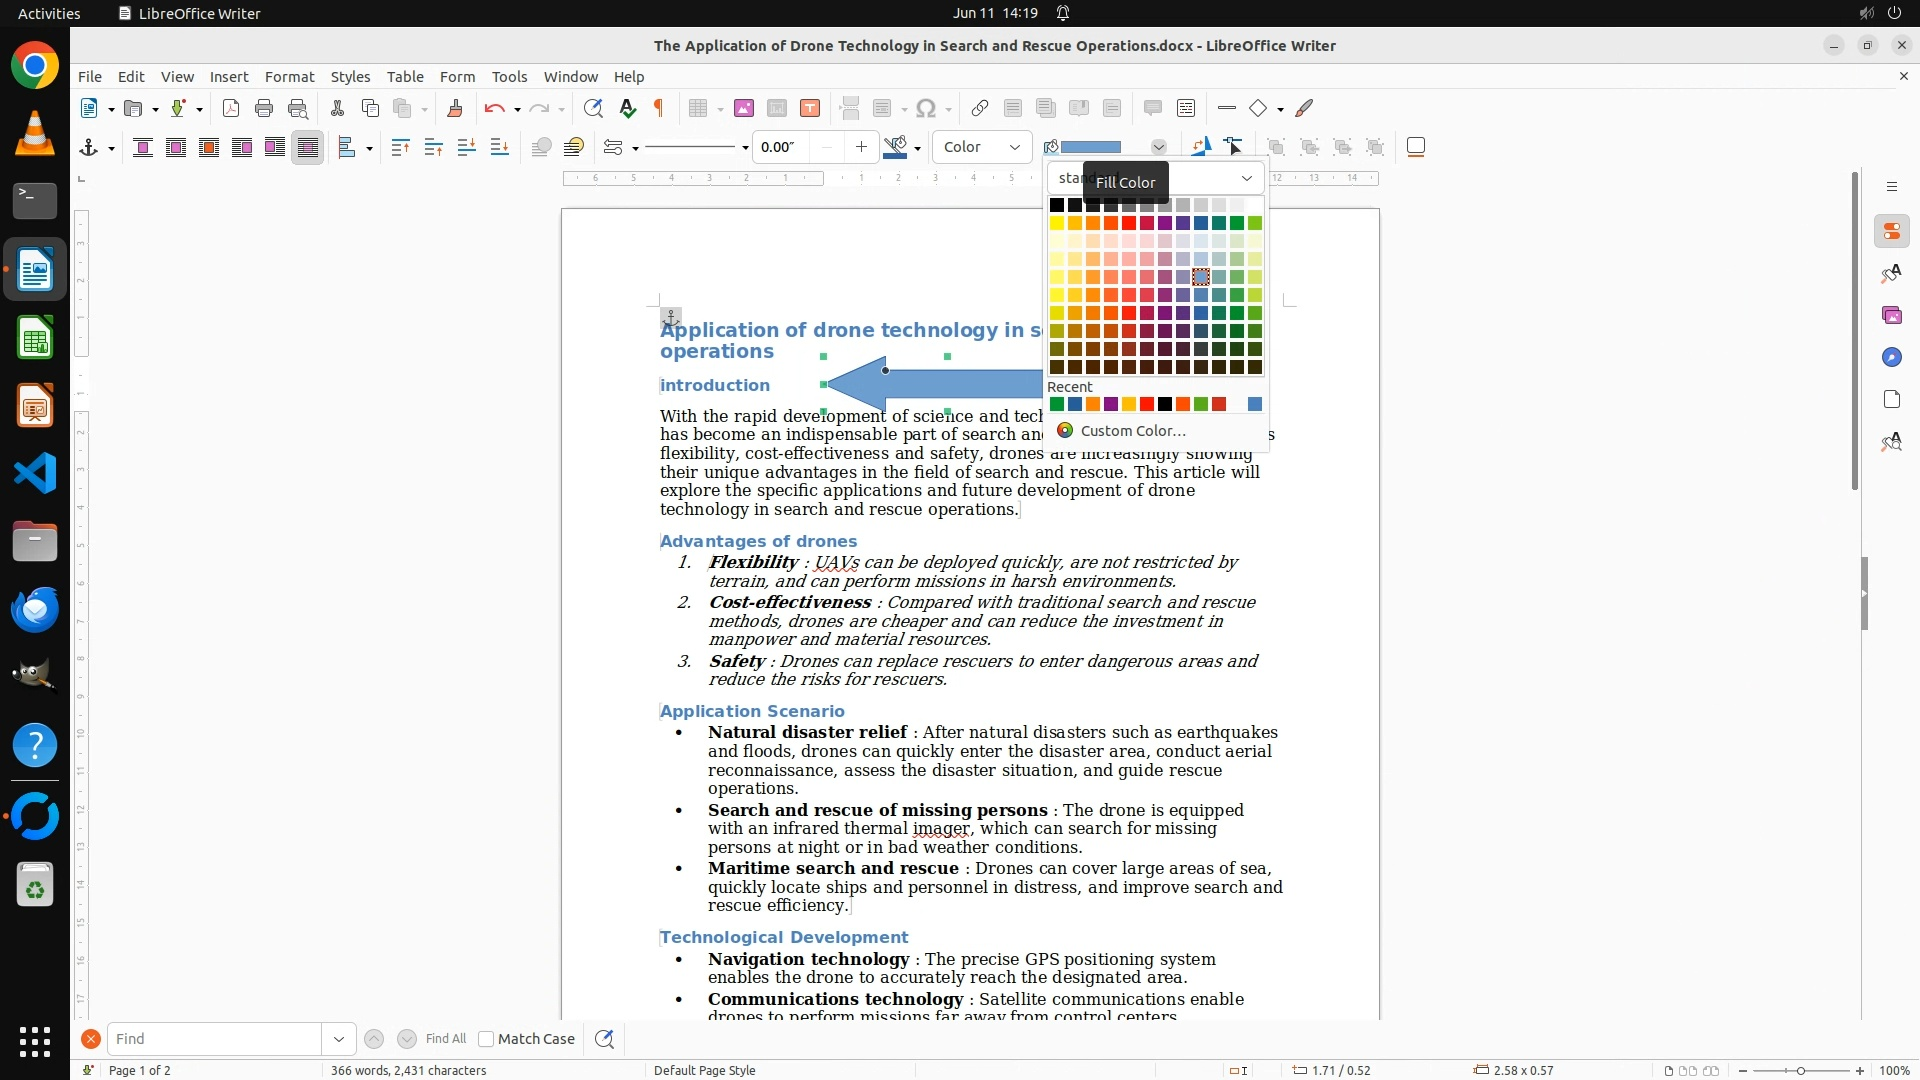
Task: Open the line style dropdown arrow
Action: pos(745,148)
